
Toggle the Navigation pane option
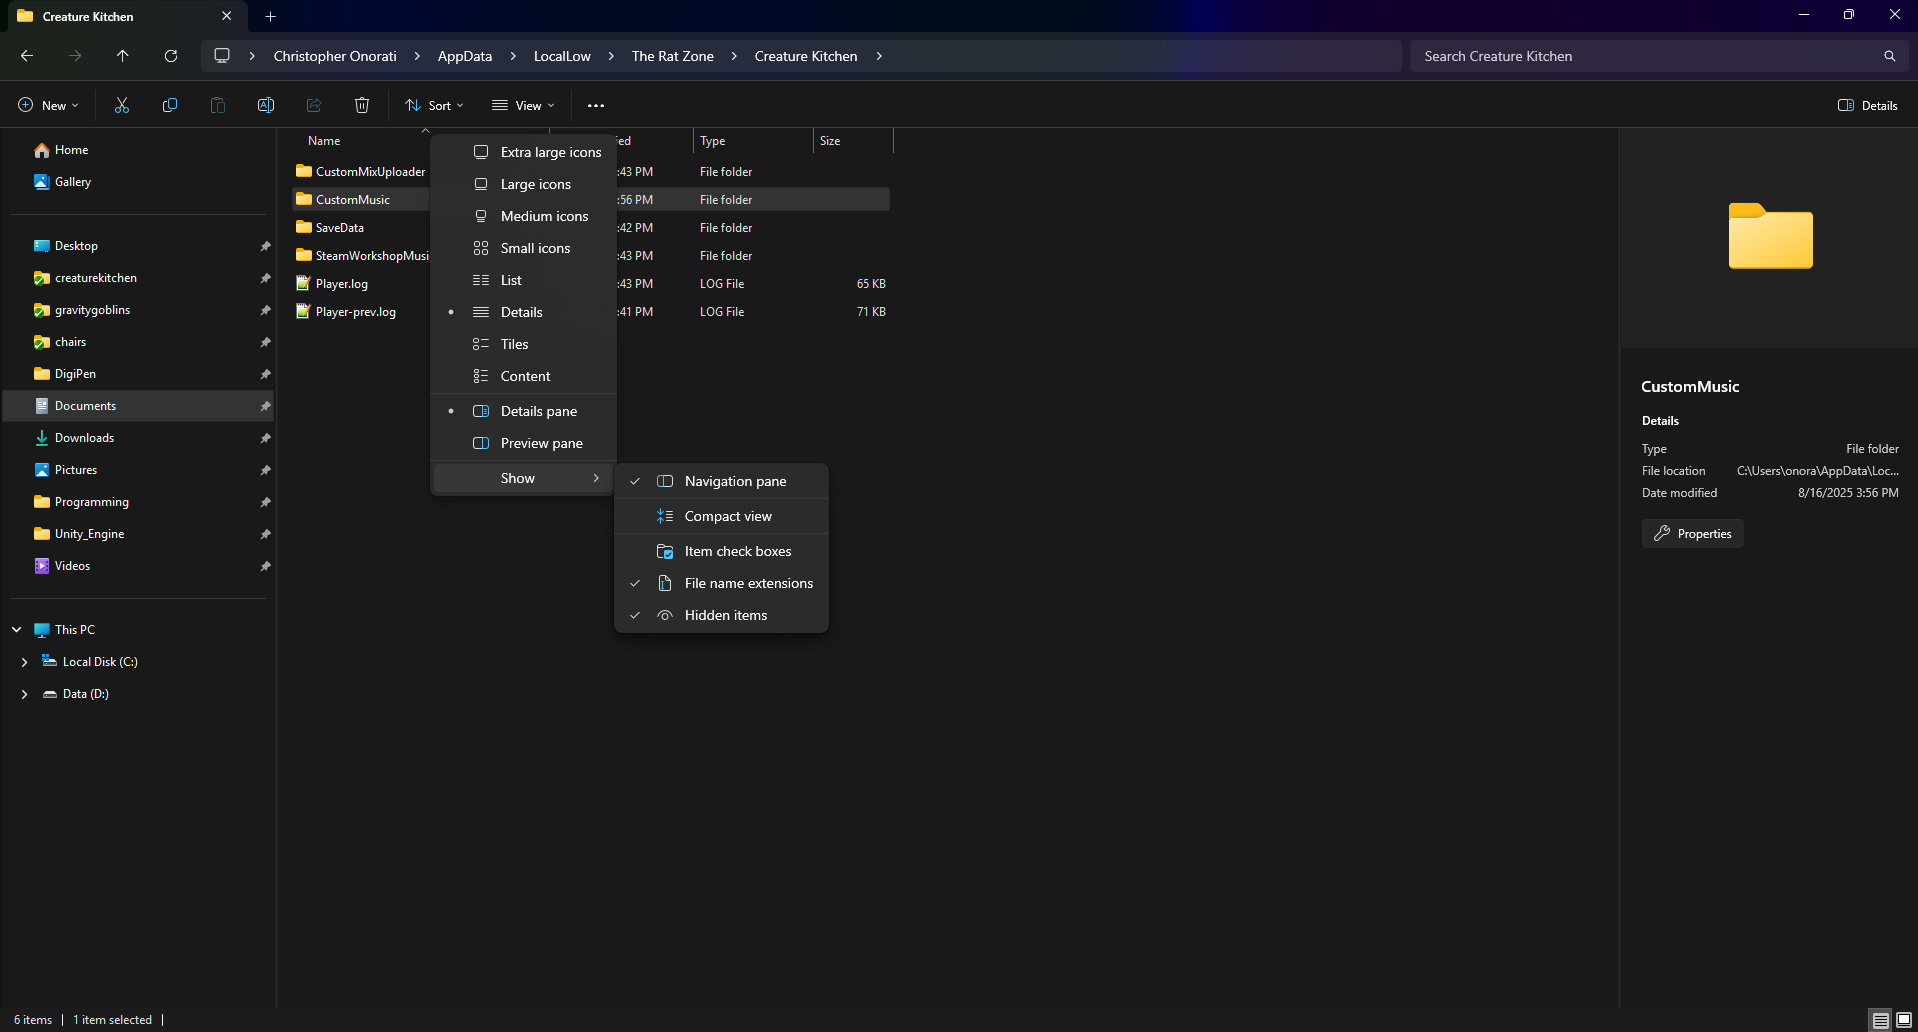click(721, 481)
